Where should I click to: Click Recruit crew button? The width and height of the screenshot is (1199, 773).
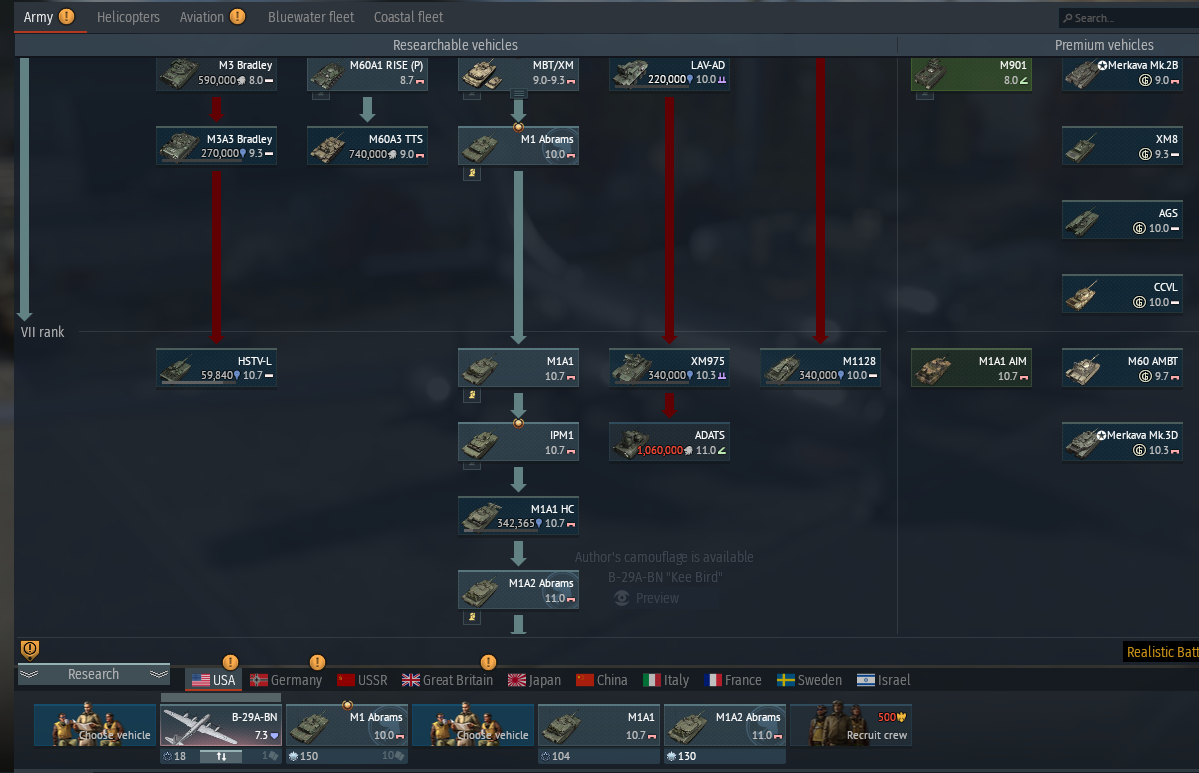(850, 726)
